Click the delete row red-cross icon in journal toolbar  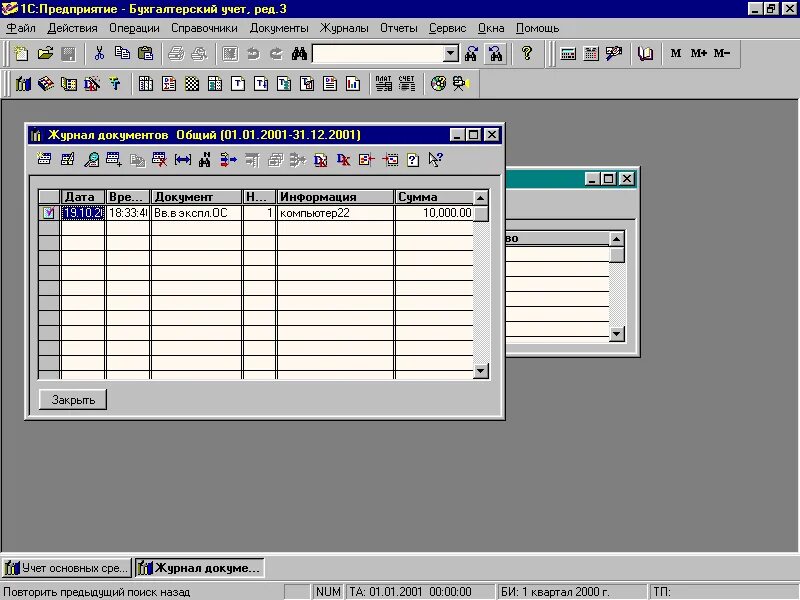pos(160,160)
